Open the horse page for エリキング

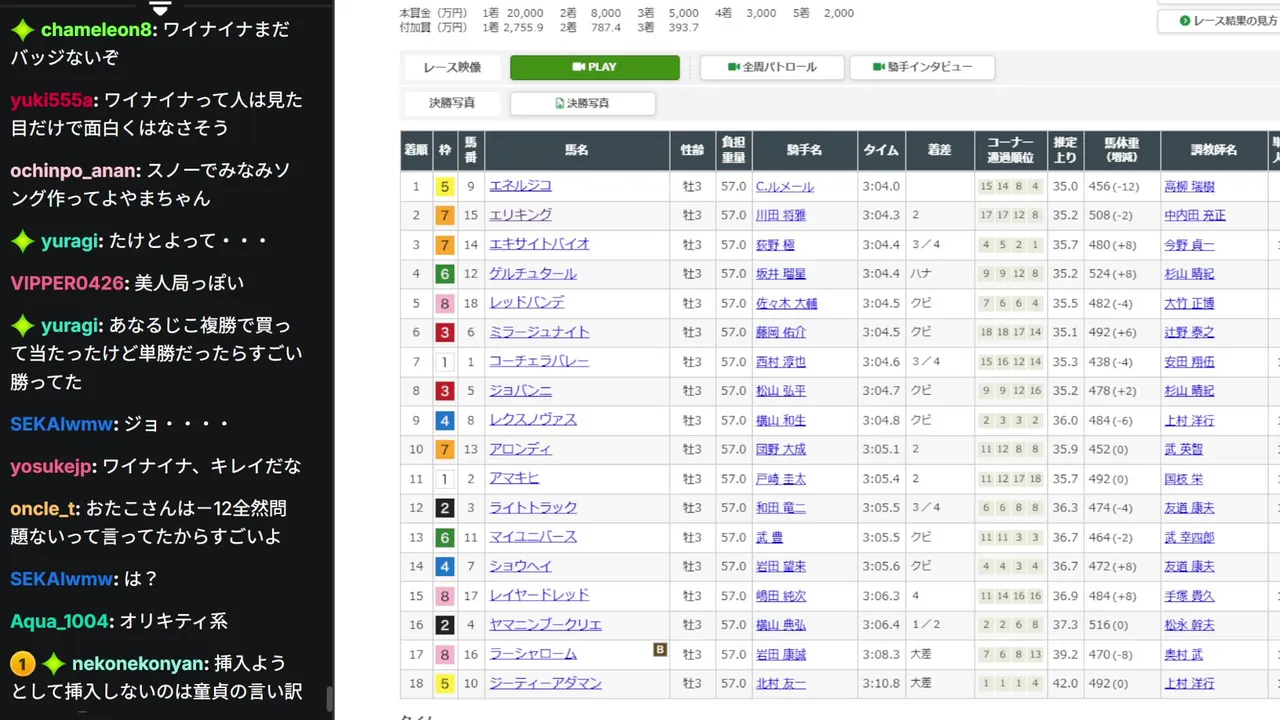click(x=520, y=215)
